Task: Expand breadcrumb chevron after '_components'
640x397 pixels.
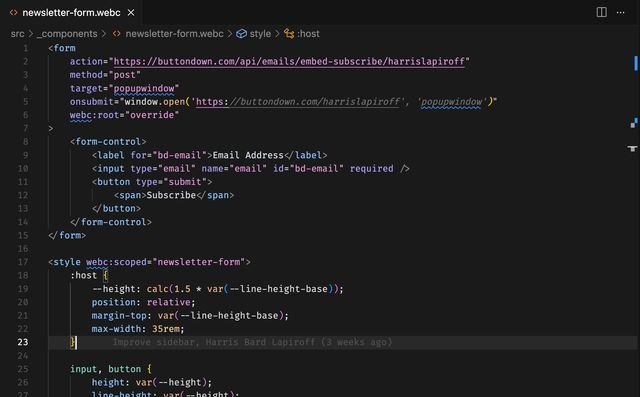Action: point(104,34)
